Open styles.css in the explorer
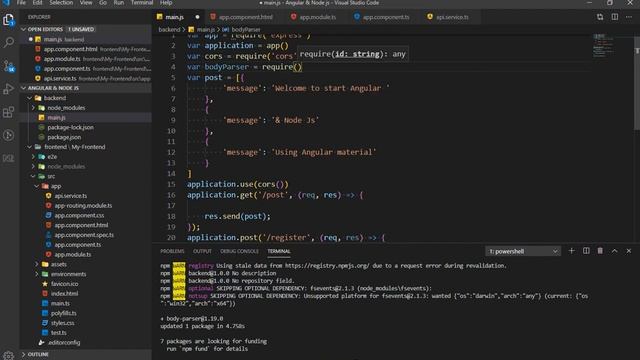Image resolution: width=640 pixels, height=360 pixels. click(86, 323)
